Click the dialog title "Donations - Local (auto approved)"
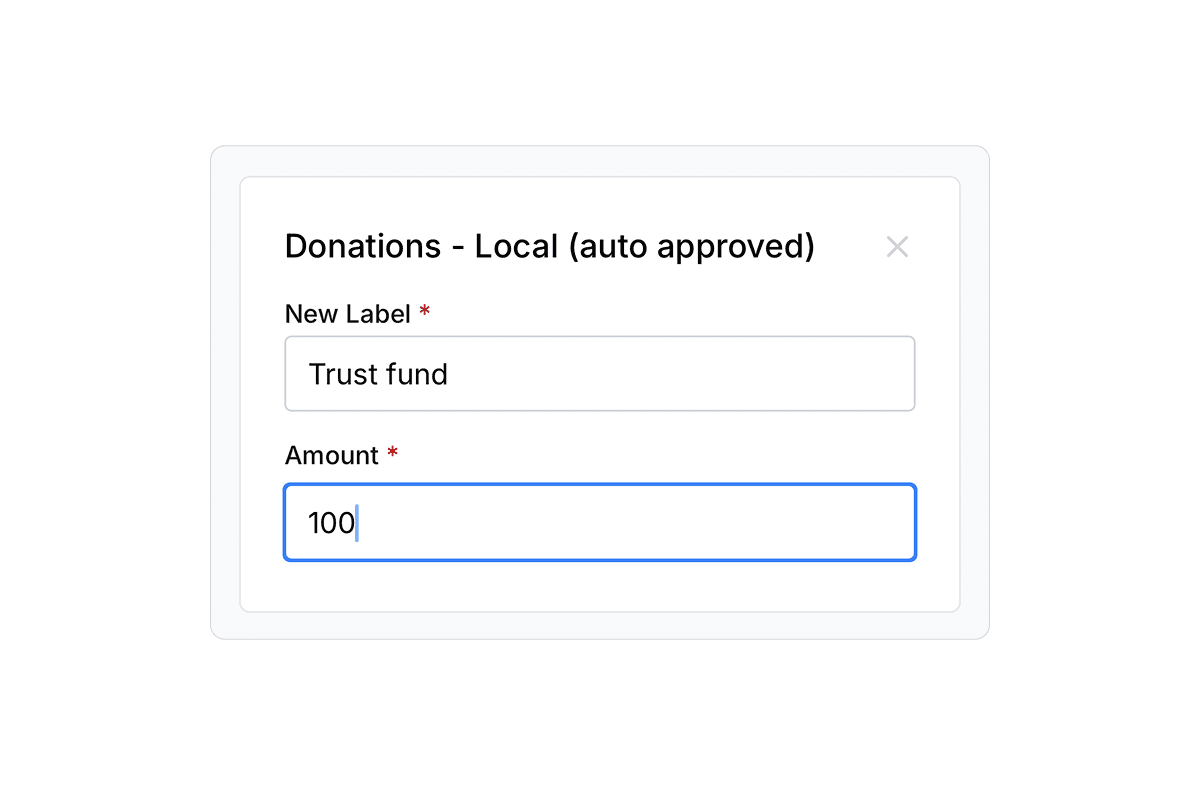This screenshot has width=1200, height=785. pos(549,246)
